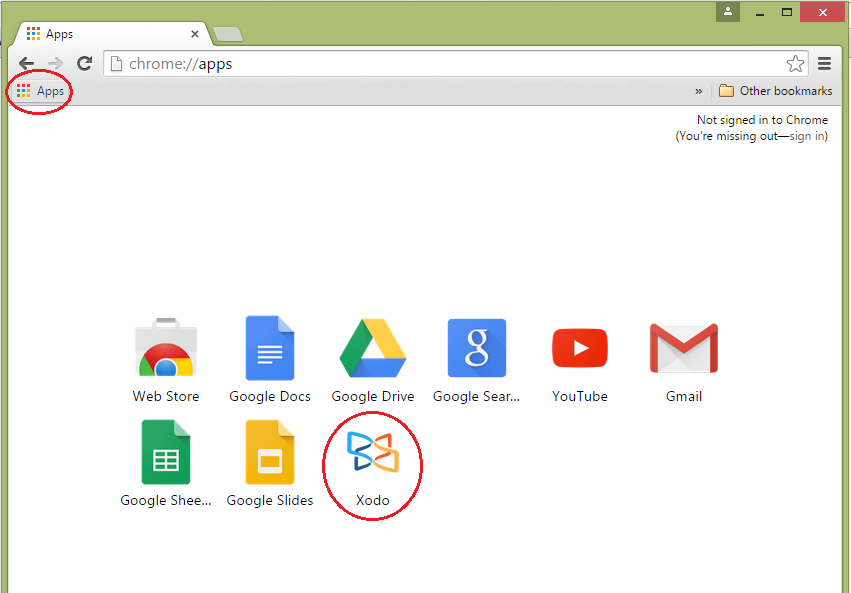Click the forward navigation arrow

(55, 64)
